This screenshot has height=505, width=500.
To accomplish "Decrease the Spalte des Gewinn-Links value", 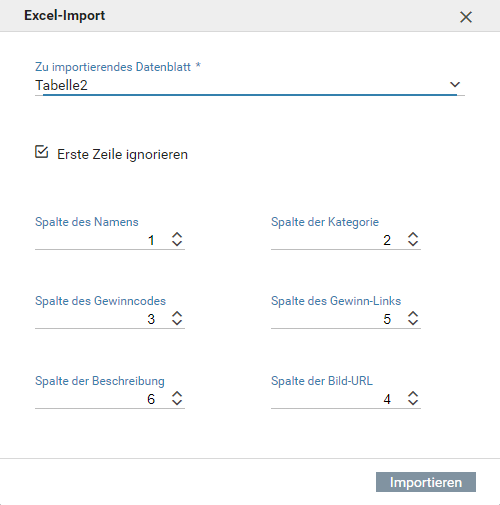I will [413, 322].
